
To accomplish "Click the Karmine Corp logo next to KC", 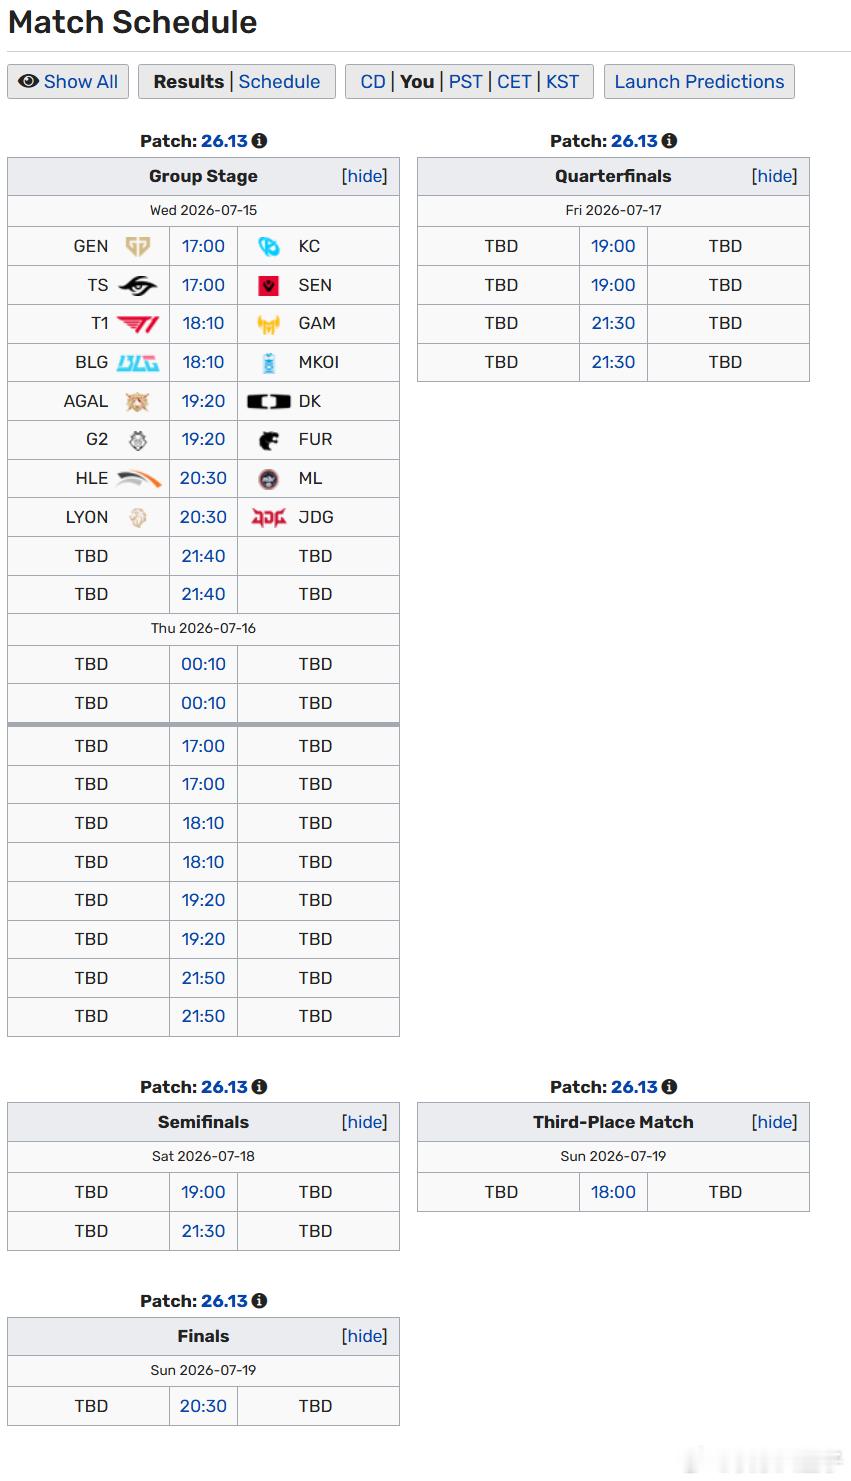I will click(x=268, y=246).
